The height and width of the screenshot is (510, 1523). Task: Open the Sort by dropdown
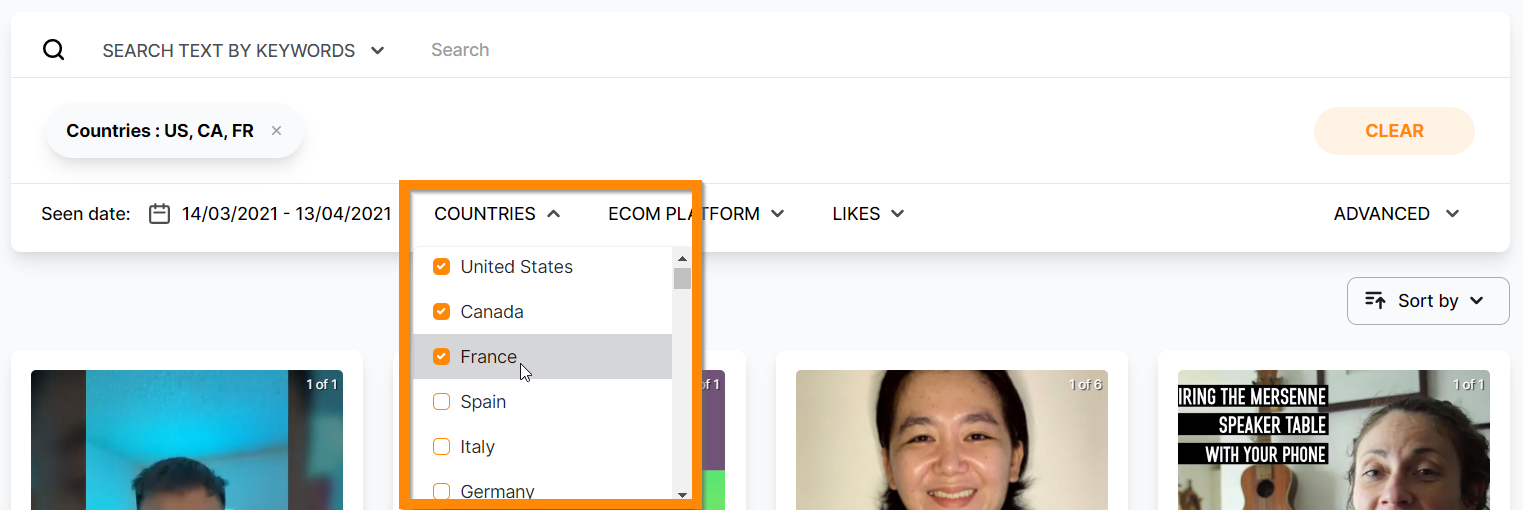coord(1428,301)
